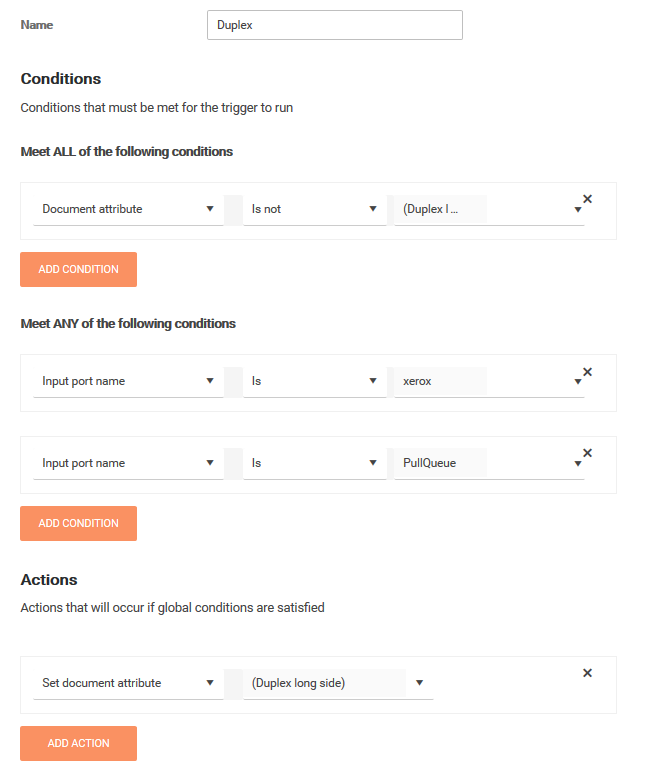This screenshot has width=652, height=771.
Task: Open Input port name dropdown for PullQueue
Action: click(128, 463)
